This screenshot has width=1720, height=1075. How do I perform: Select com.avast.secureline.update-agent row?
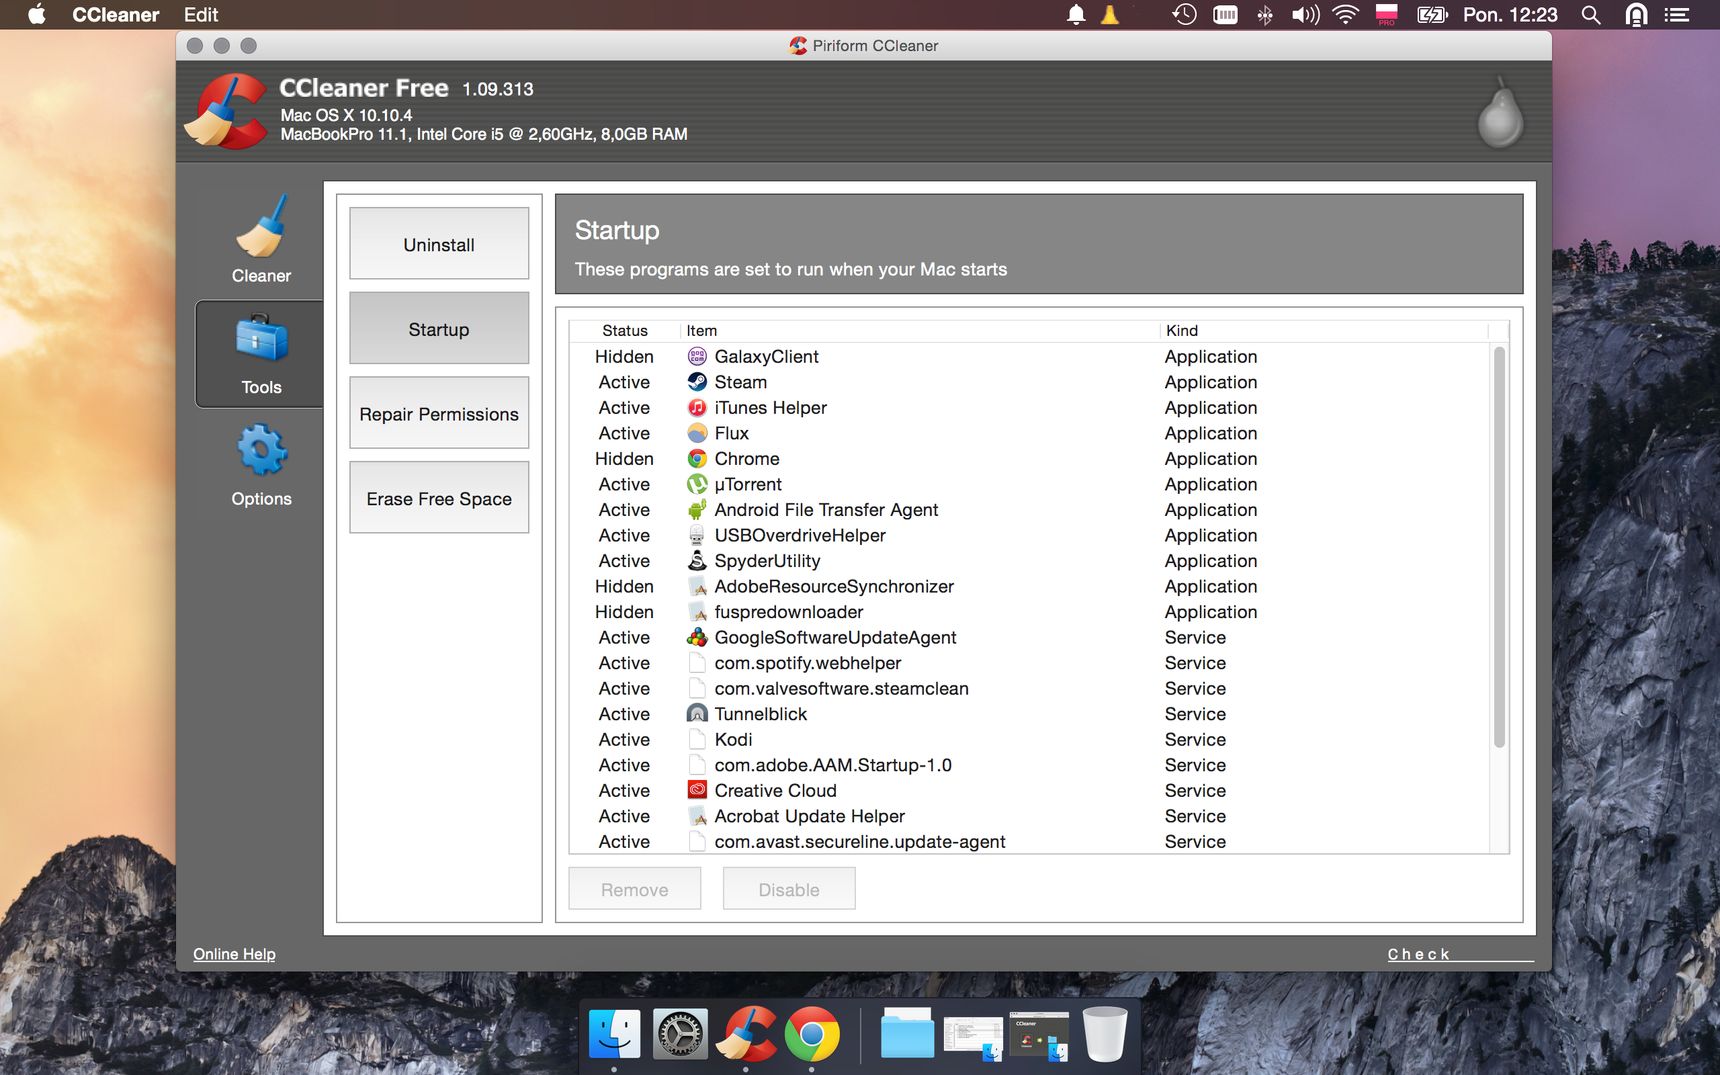(x=1030, y=841)
